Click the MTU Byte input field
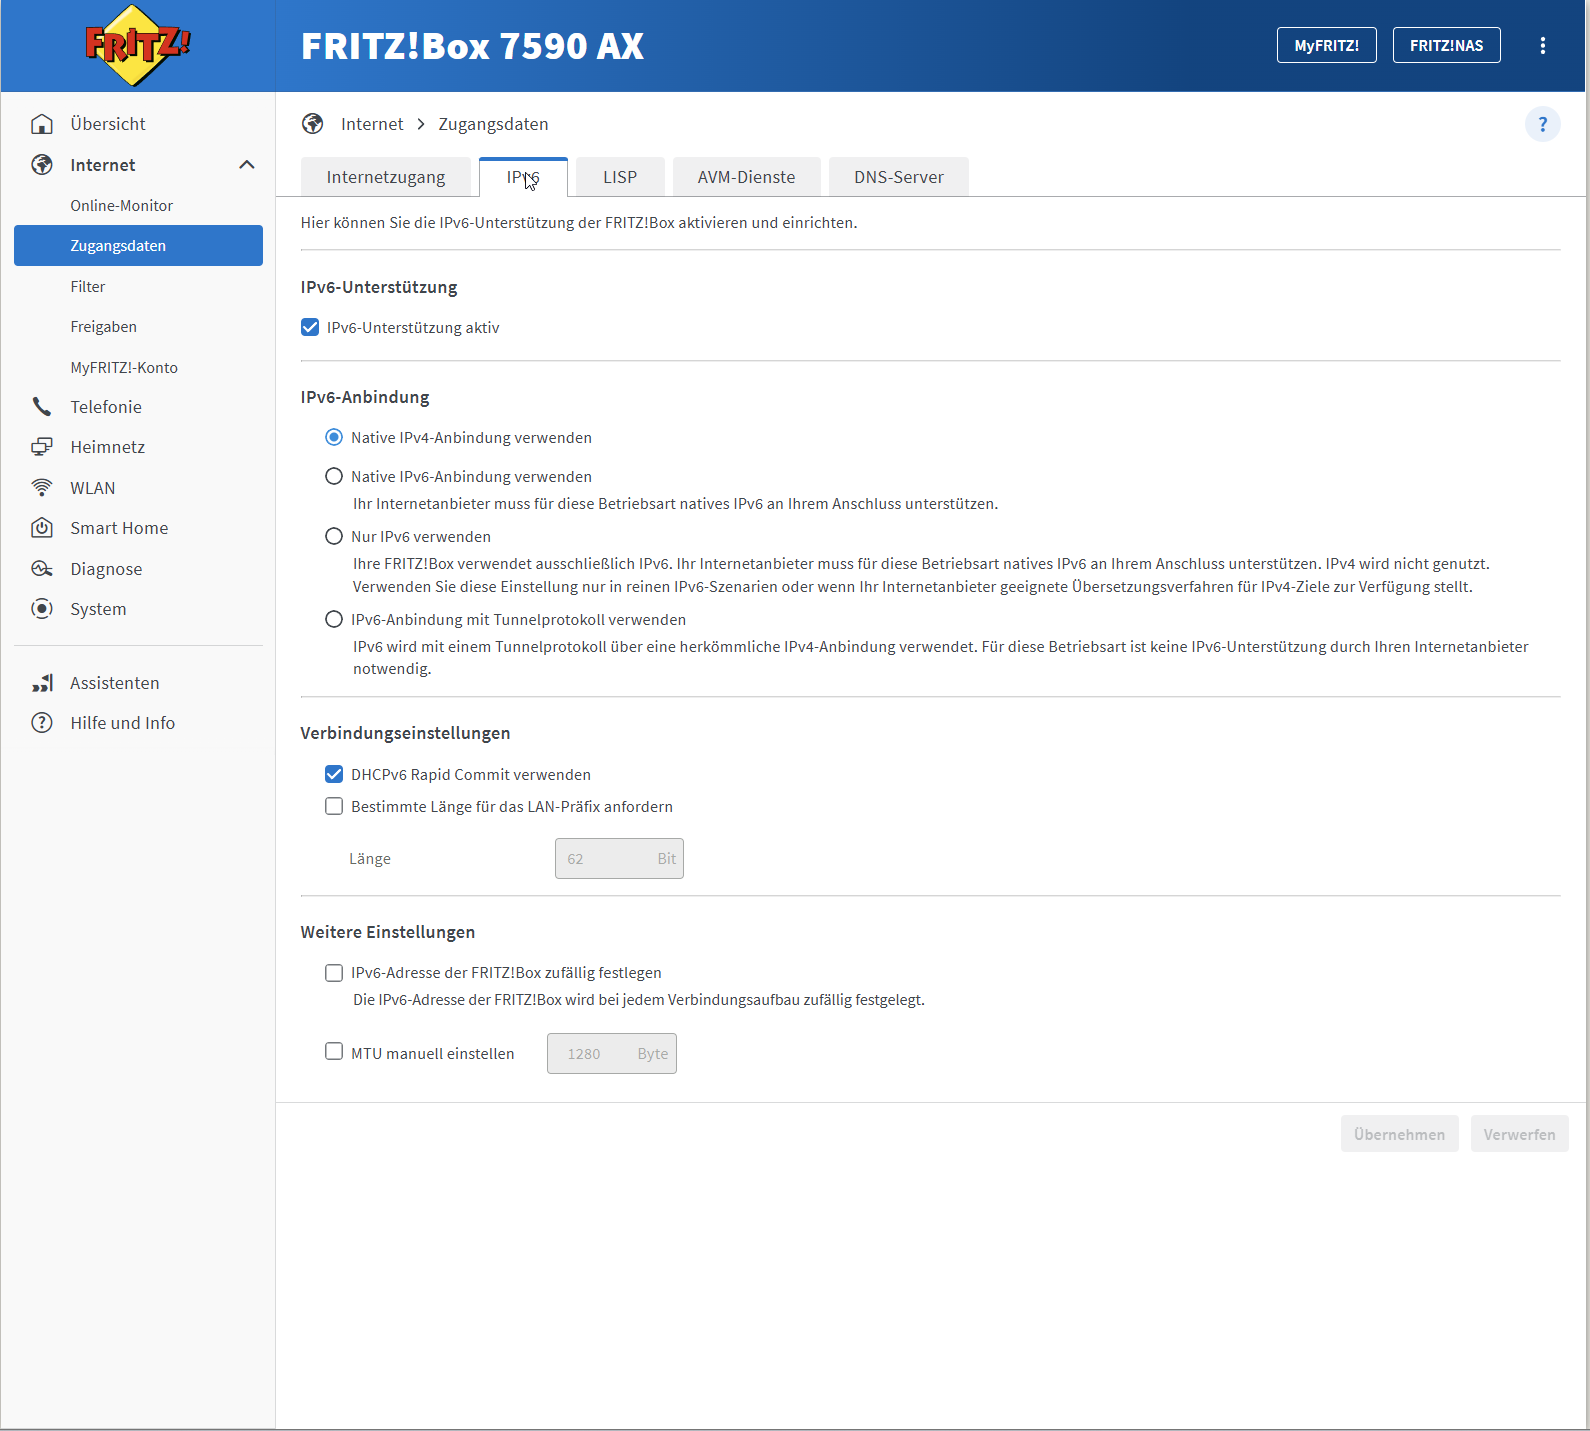This screenshot has height=1431, width=1590. tap(612, 1054)
